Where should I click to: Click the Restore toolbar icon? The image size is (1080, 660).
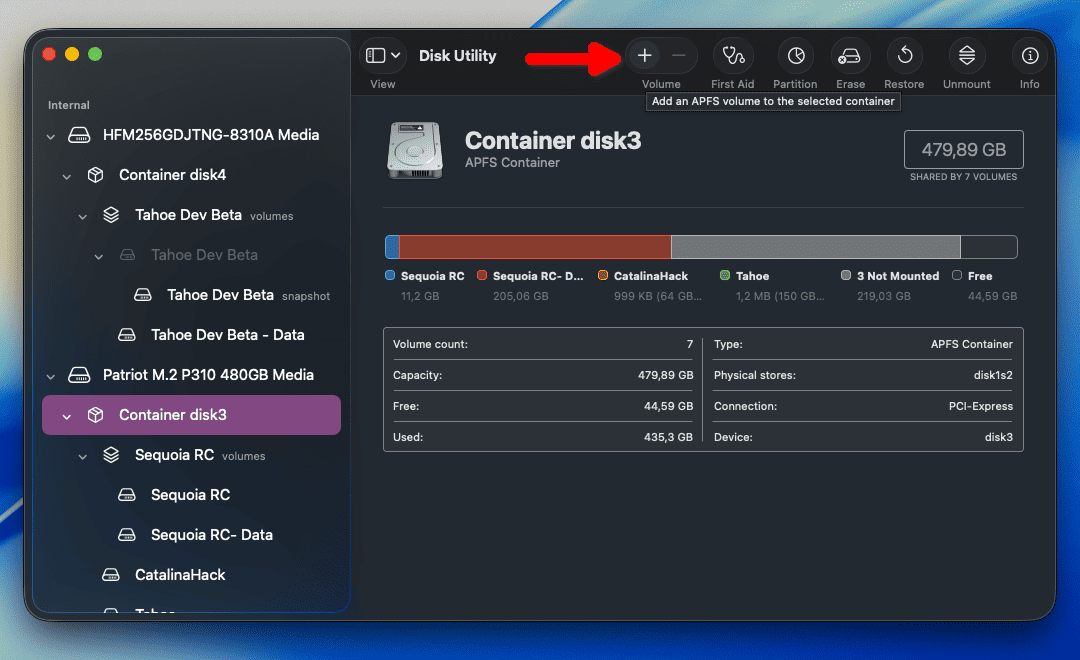click(x=904, y=56)
